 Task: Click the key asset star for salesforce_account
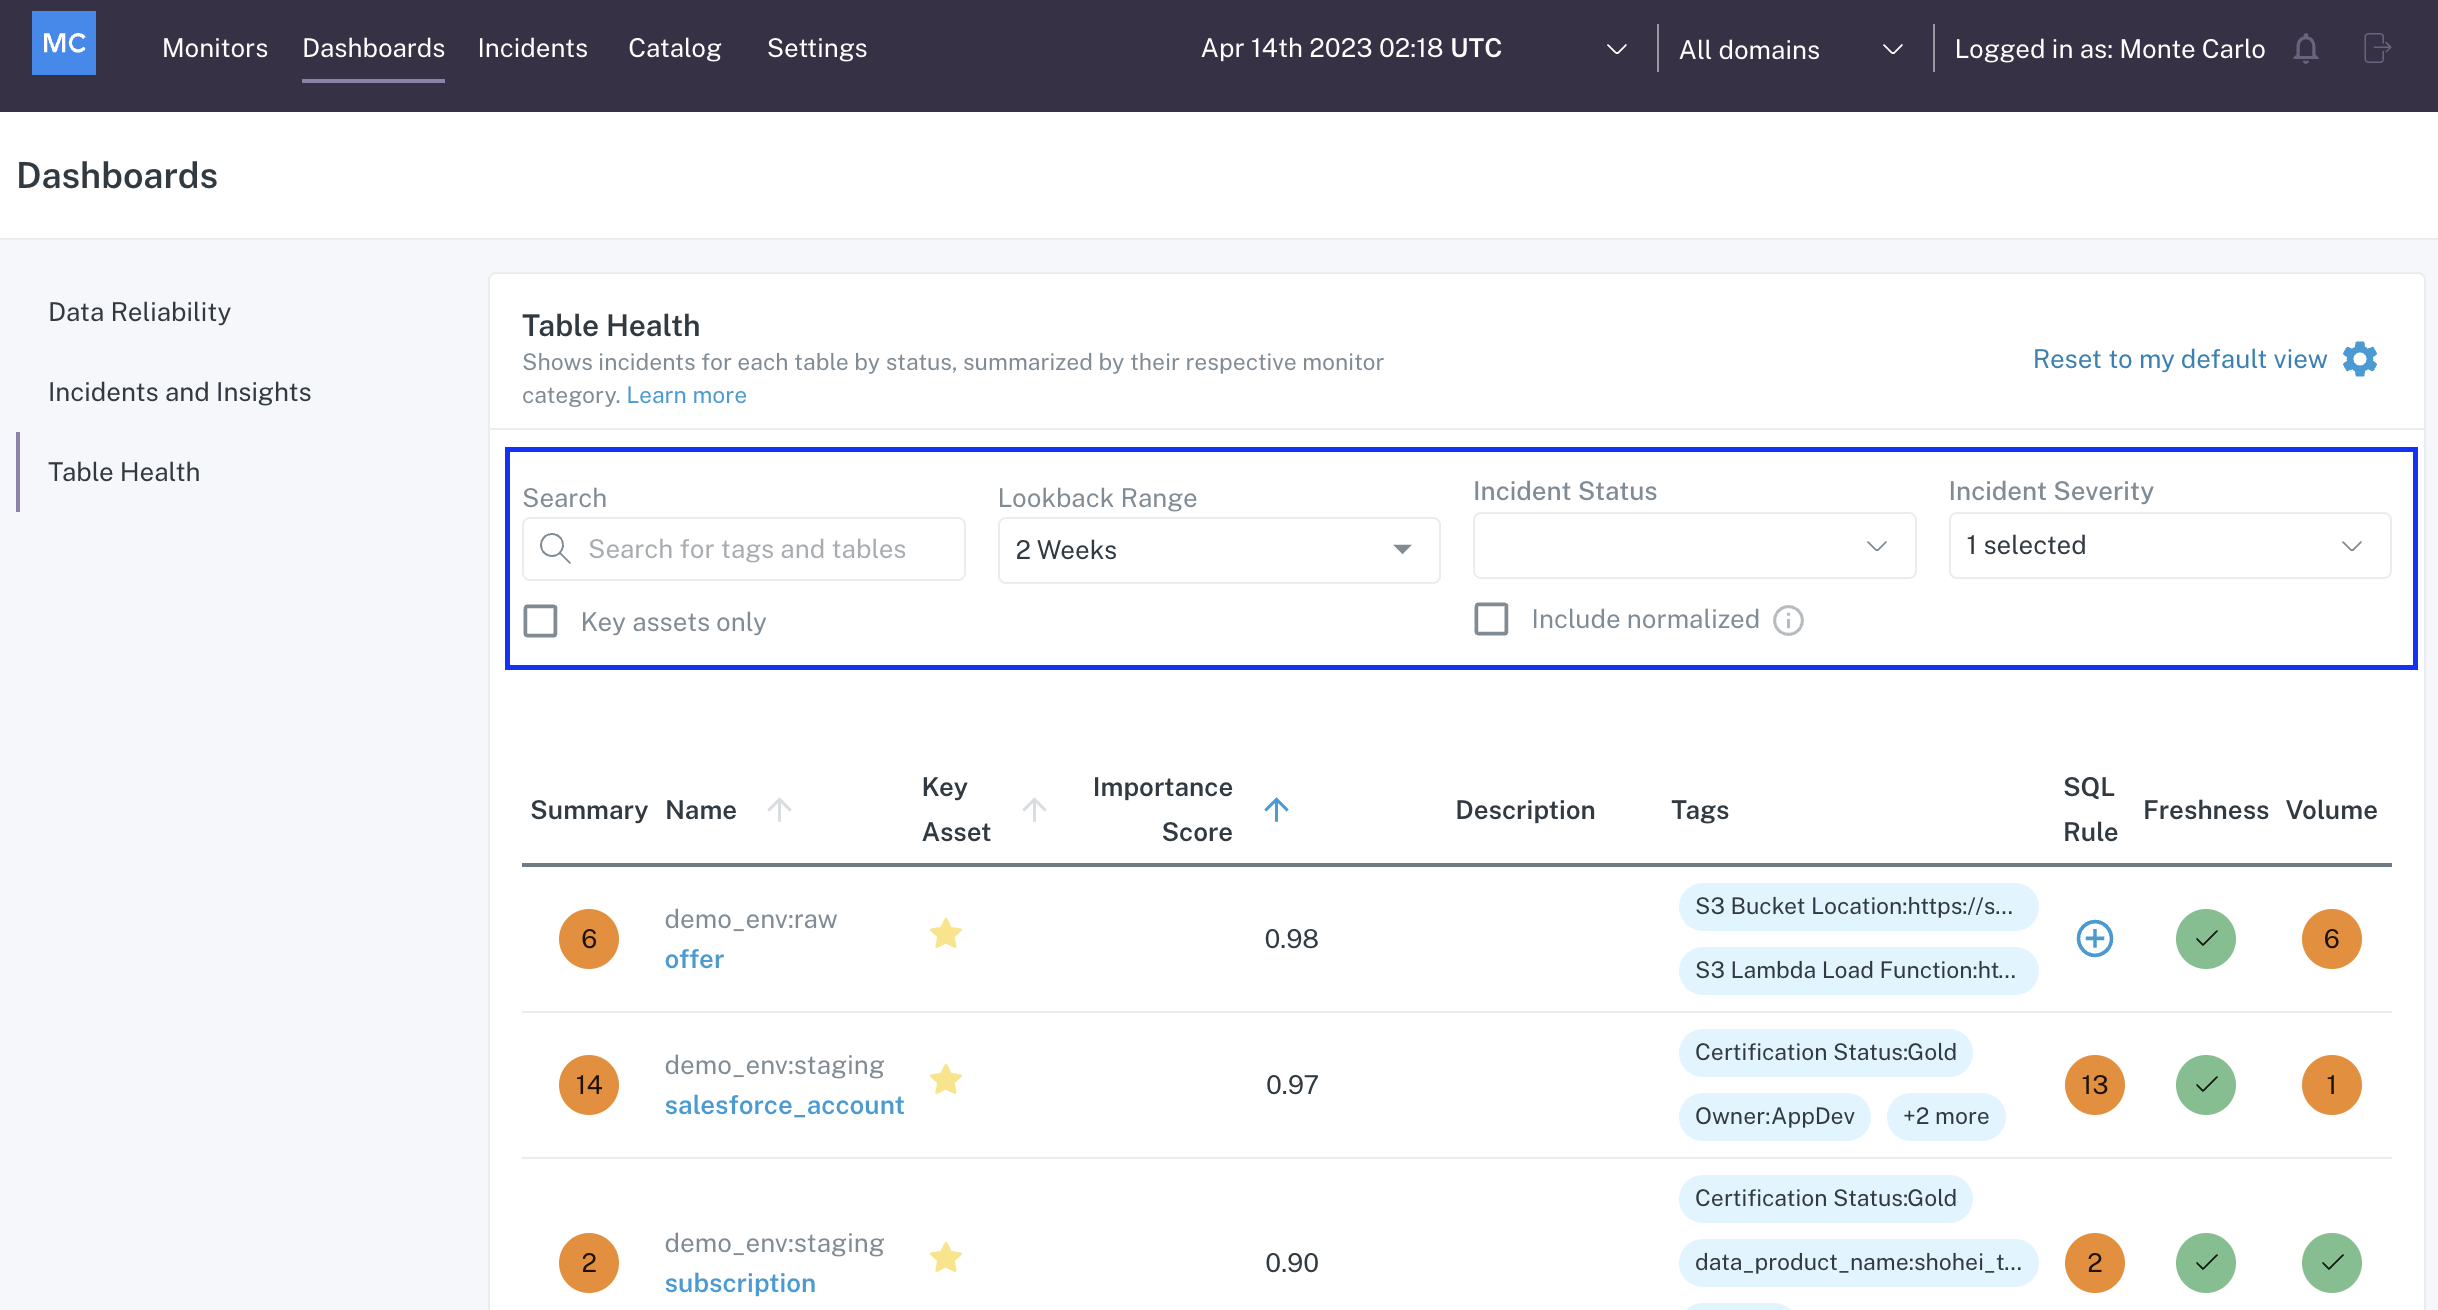(945, 1080)
